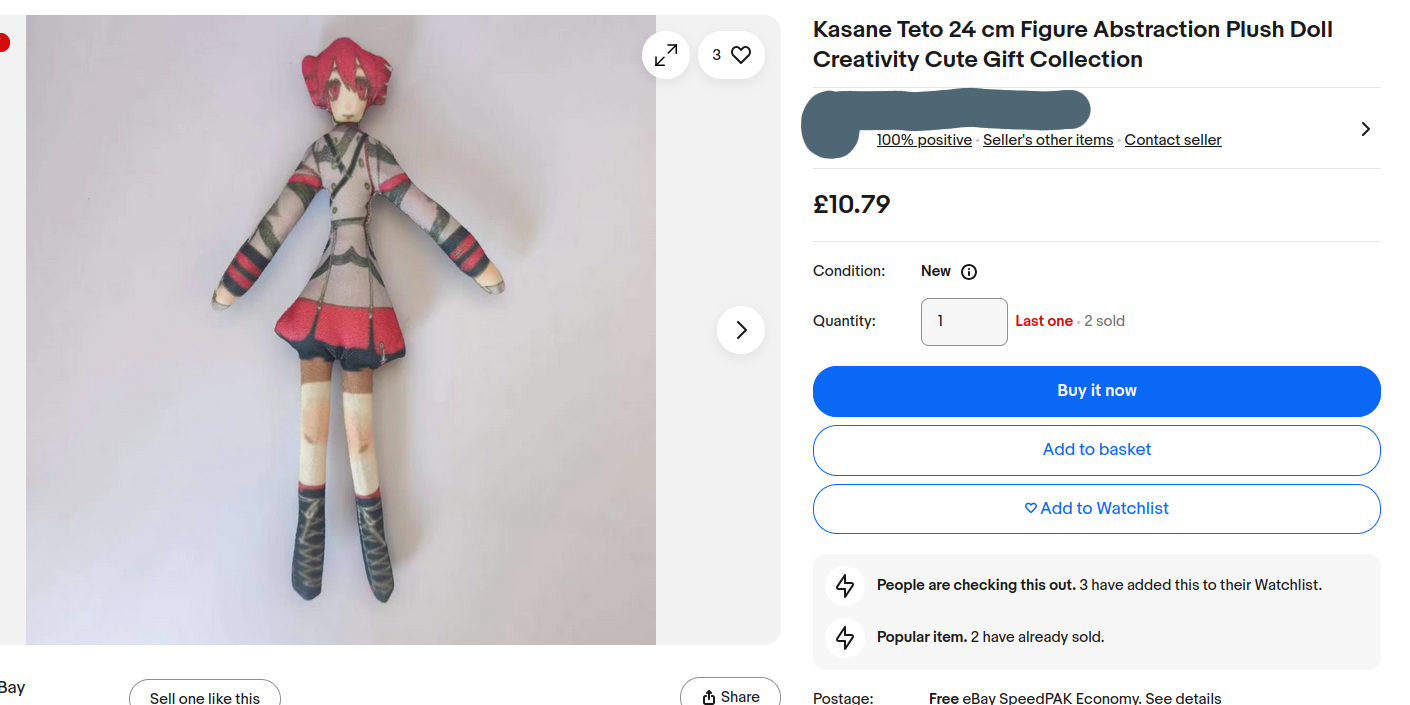Click lightning icon beside 'People are checking'
The width and height of the screenshot is (1410, 705).
coord(845,585)
